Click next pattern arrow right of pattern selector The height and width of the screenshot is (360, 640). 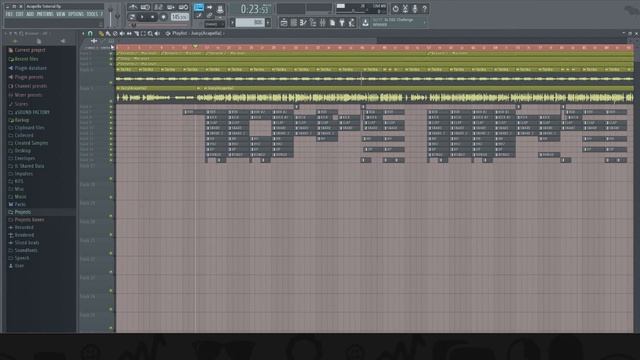(268, 23)
